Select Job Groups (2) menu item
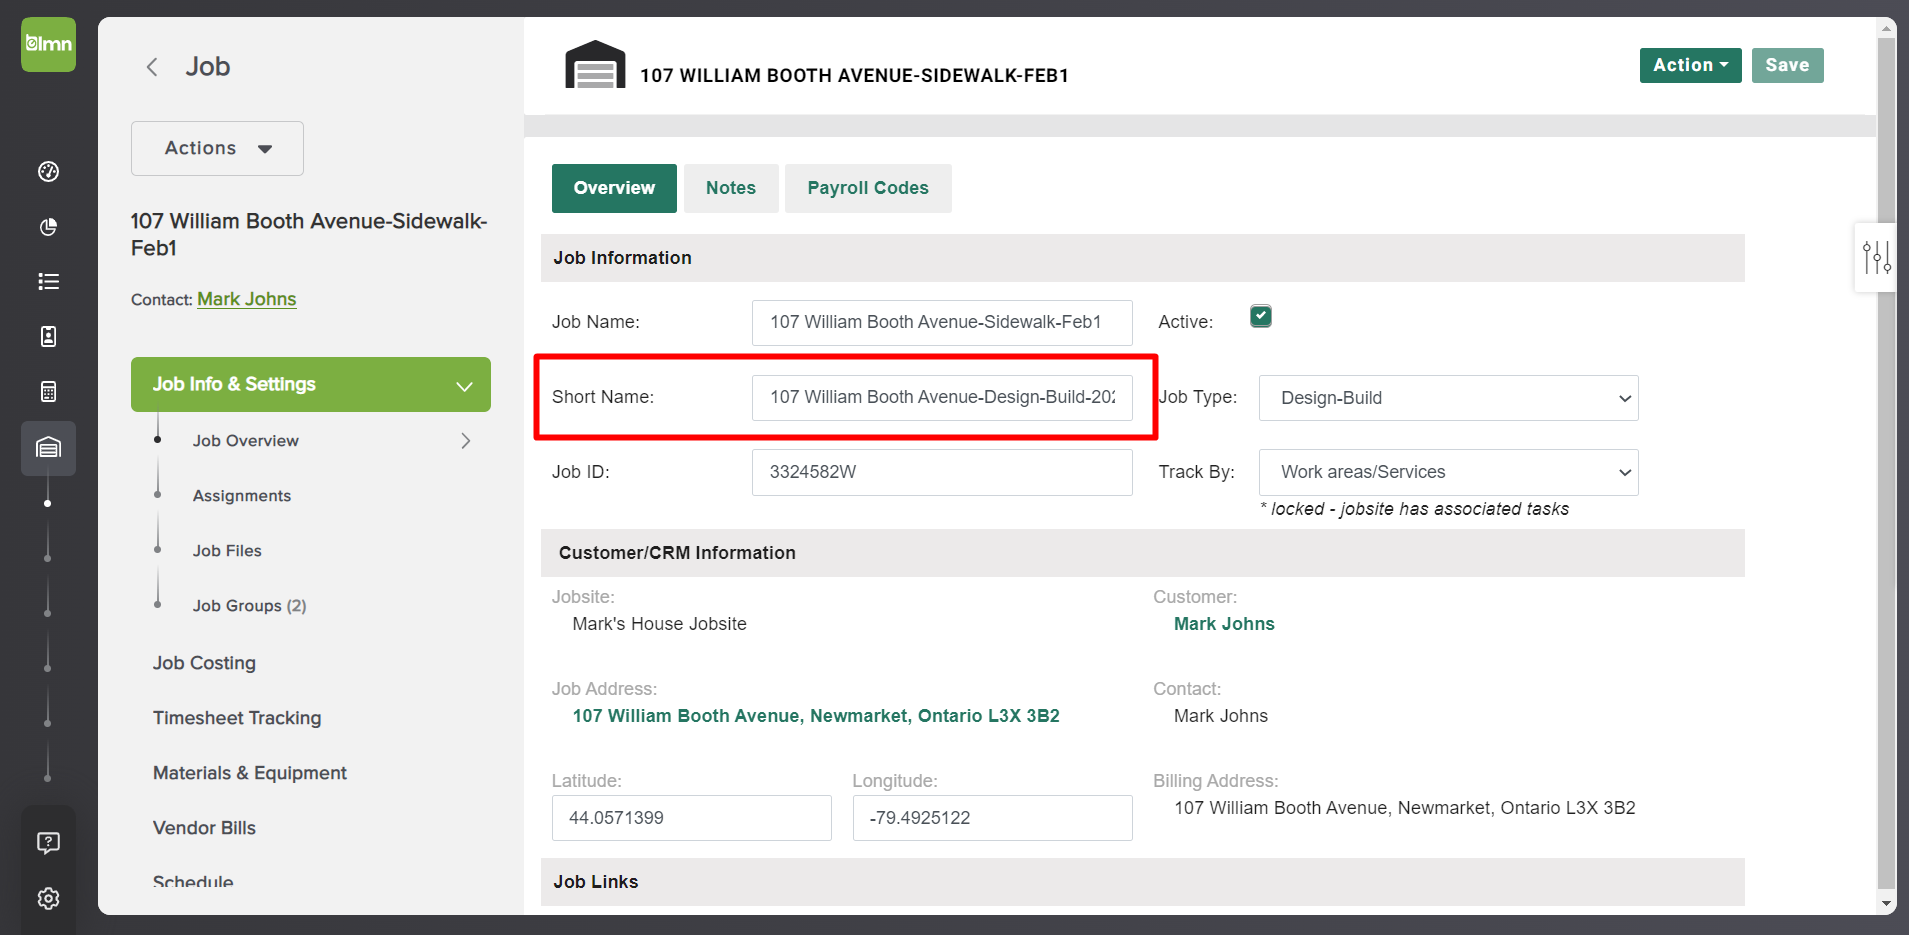The width and height of the screenshot is (1909, 935). tap(249, 606)
